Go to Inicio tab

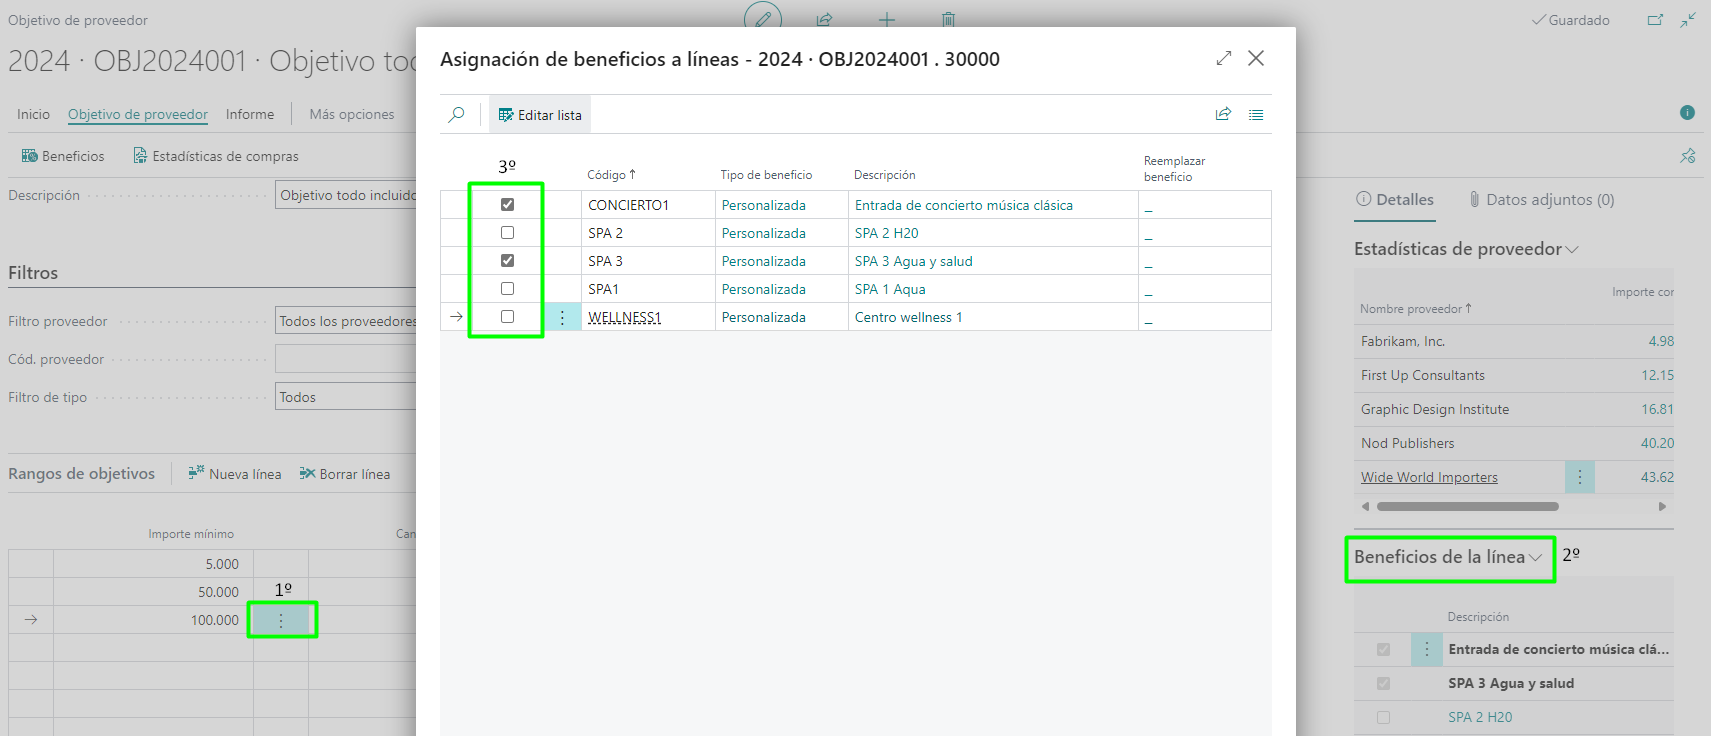pyautogui.click(x=33, y=114)
